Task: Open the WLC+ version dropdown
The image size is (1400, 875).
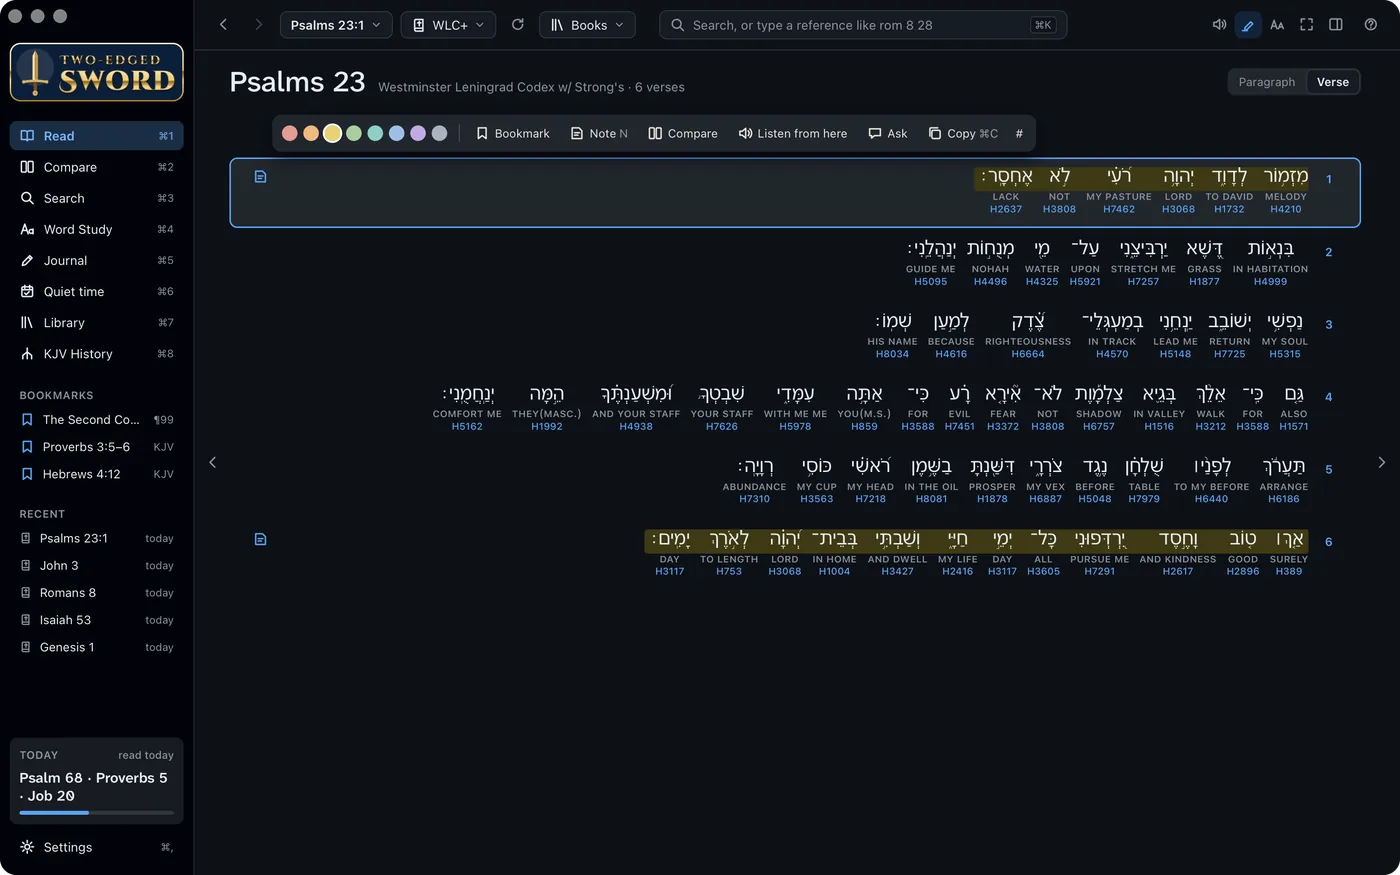Action: 448,25
